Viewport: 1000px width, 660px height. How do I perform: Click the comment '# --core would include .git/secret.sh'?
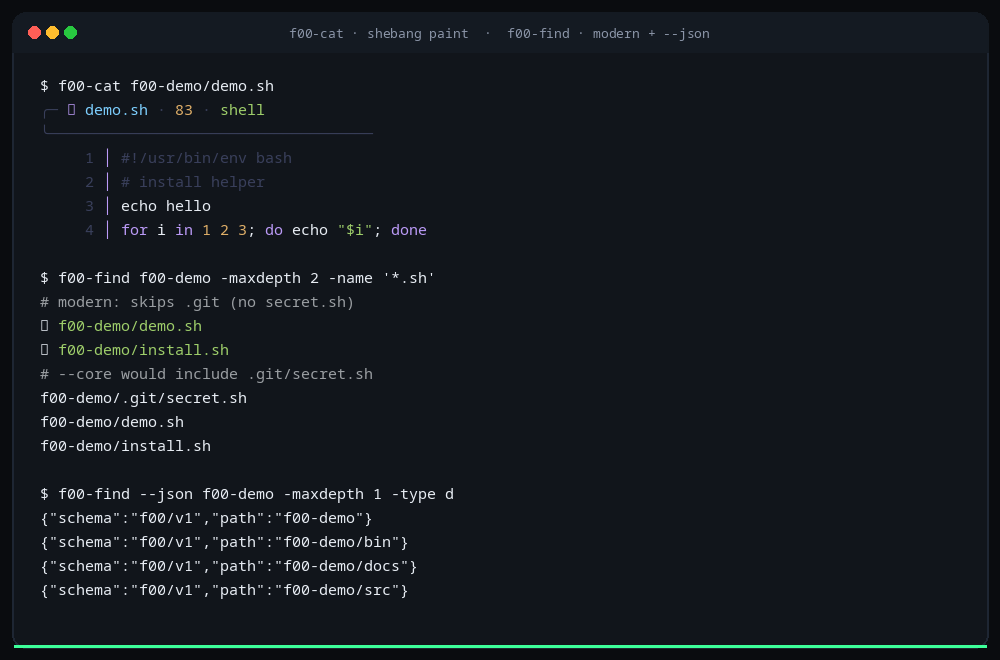207,374
